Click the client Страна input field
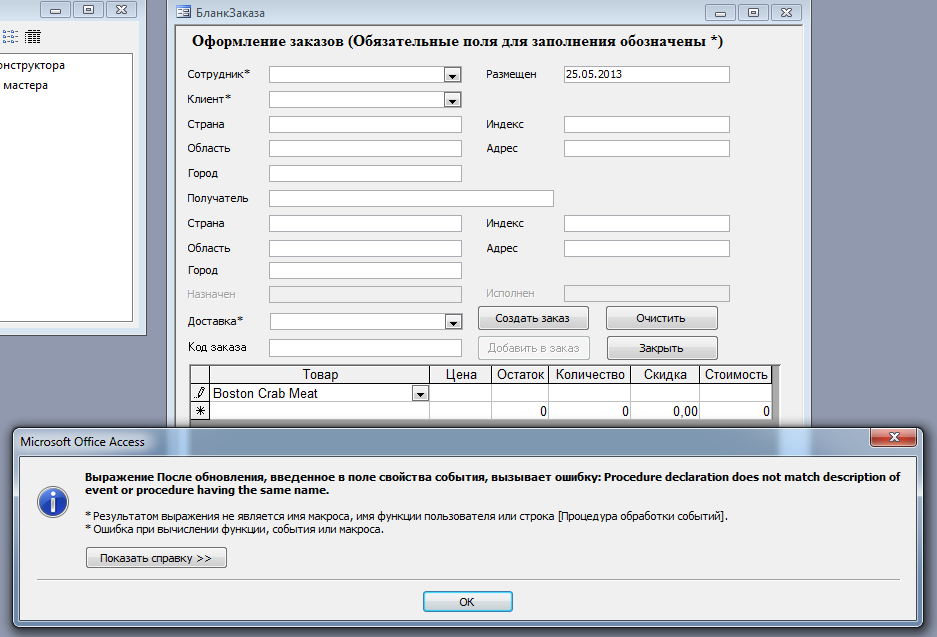This screenshot has height=637, width=937. point(365,124)
